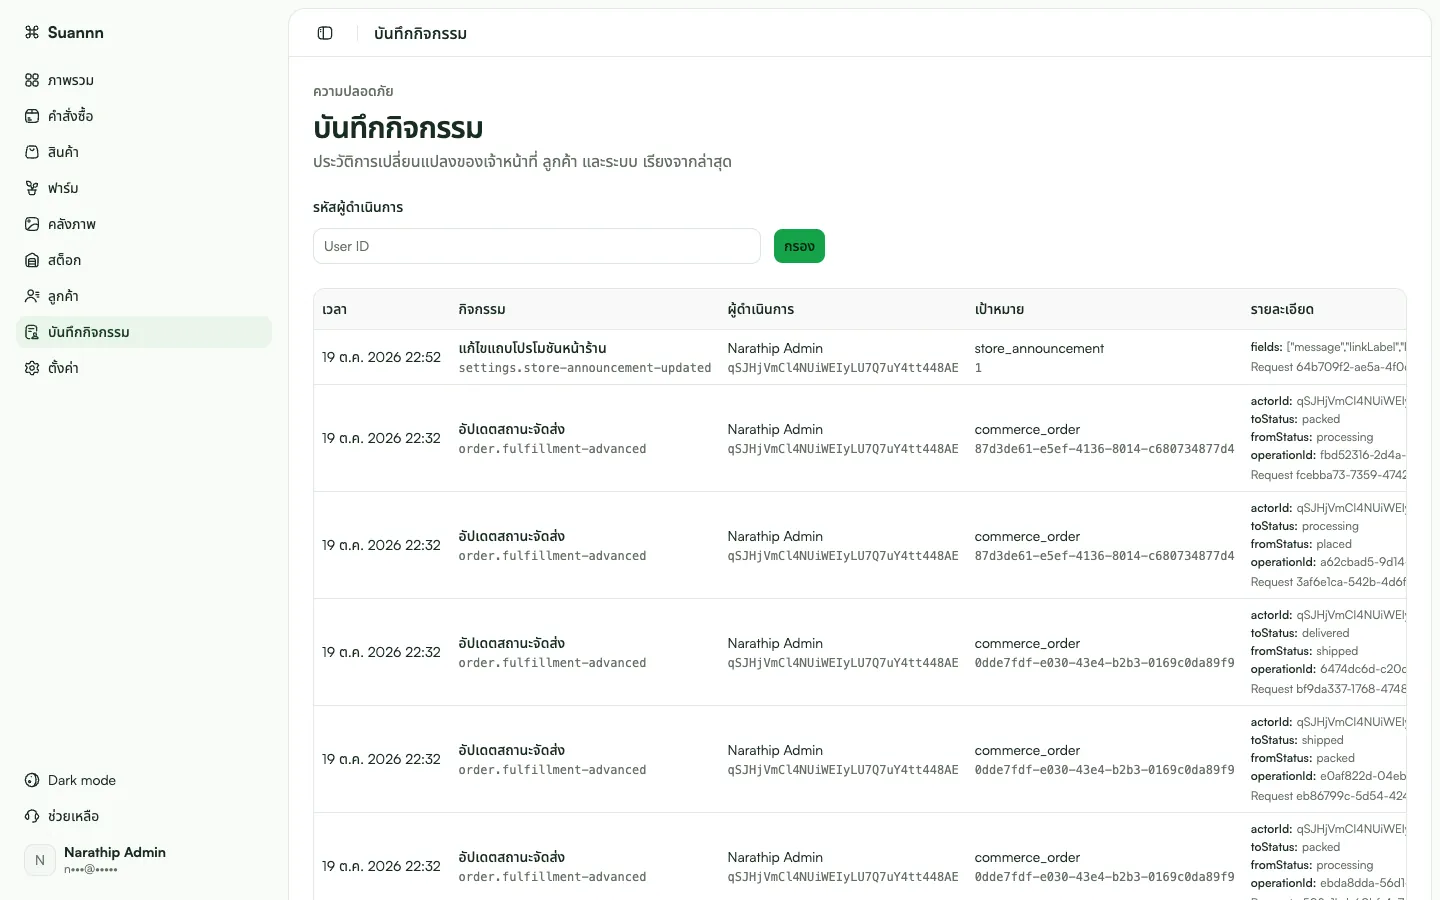Select the บันทึกกิจกรรม sidebar icon
The image size is (1440, 900).
[32, 332]
